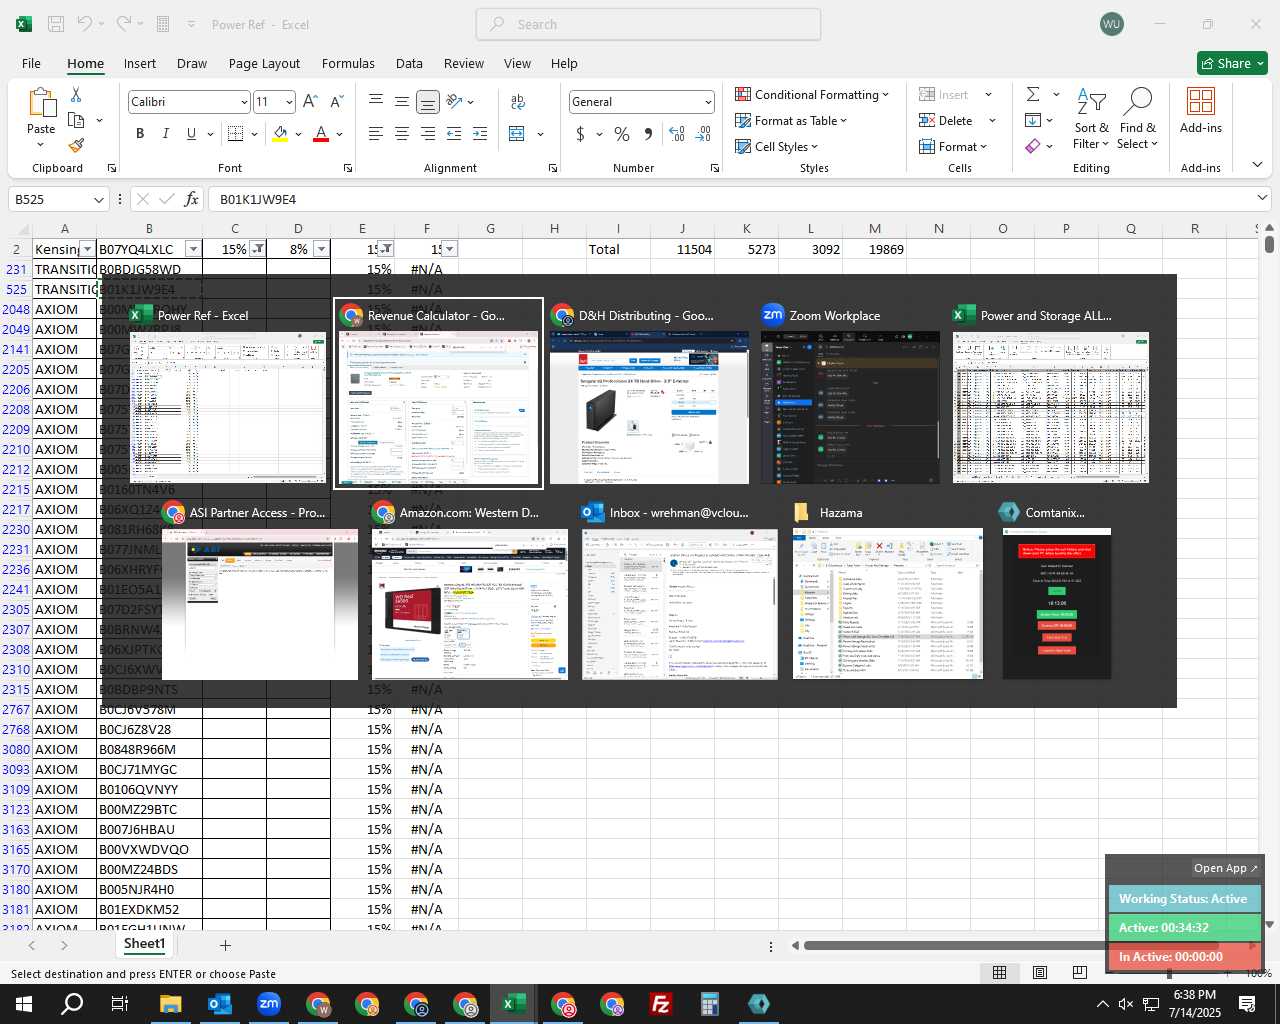Toggle Top Align vertical alignment
The width and height of the screenshot is (1280, 1024).
(375, 101)
